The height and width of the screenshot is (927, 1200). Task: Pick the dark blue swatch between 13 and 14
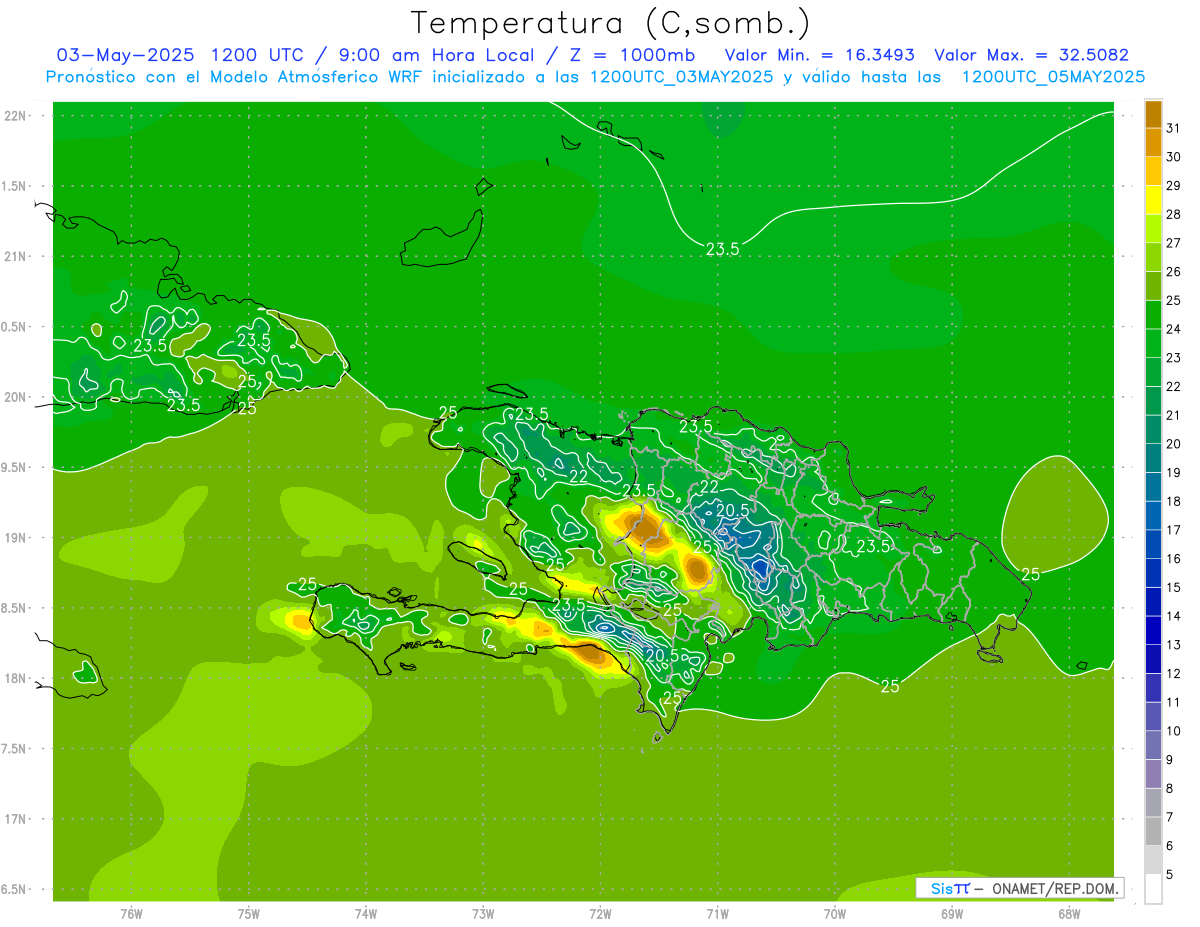(x=1153, y=631)
